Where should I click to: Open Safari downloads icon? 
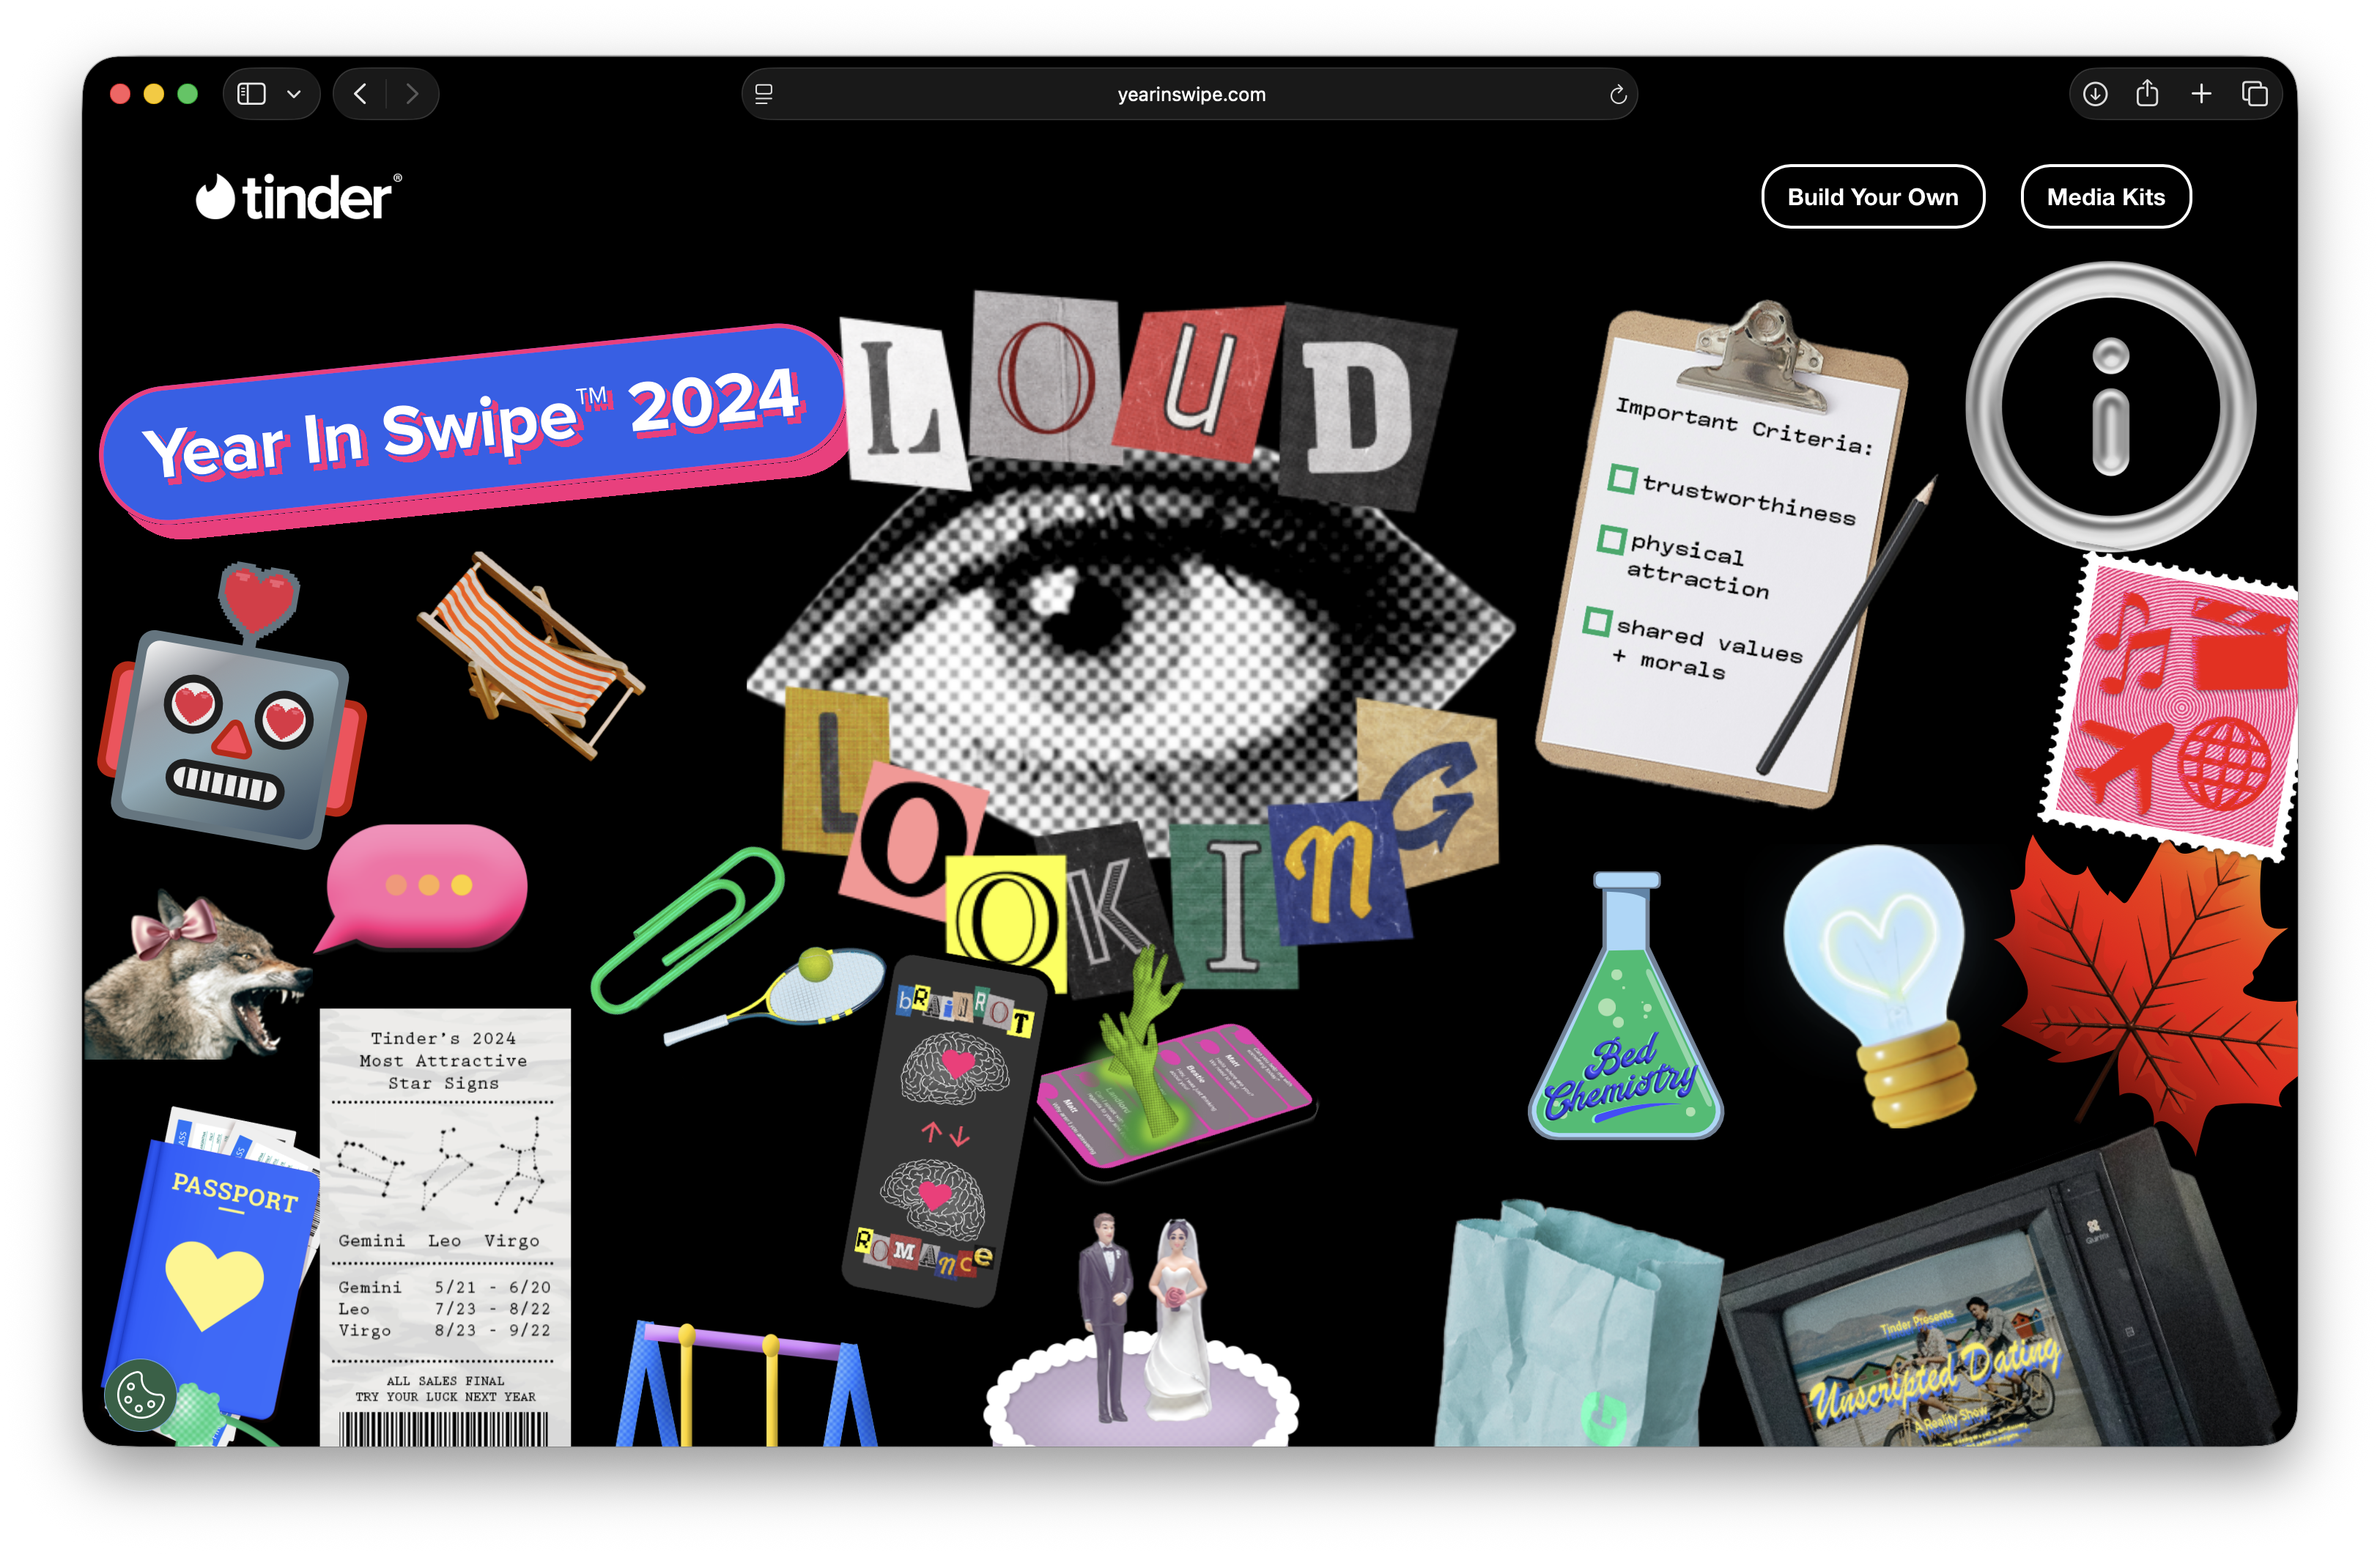[2095, 94]
